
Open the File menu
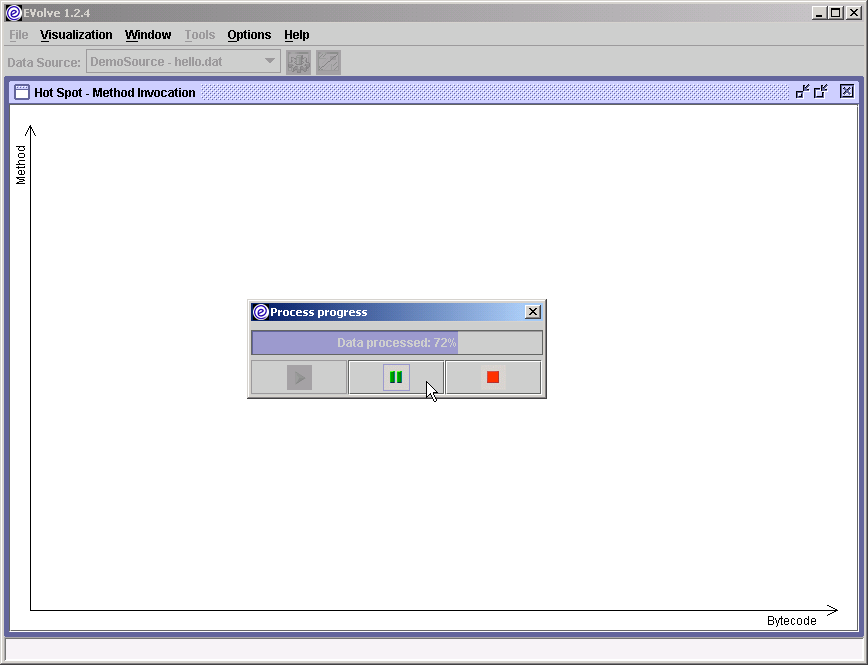(18, 35)
